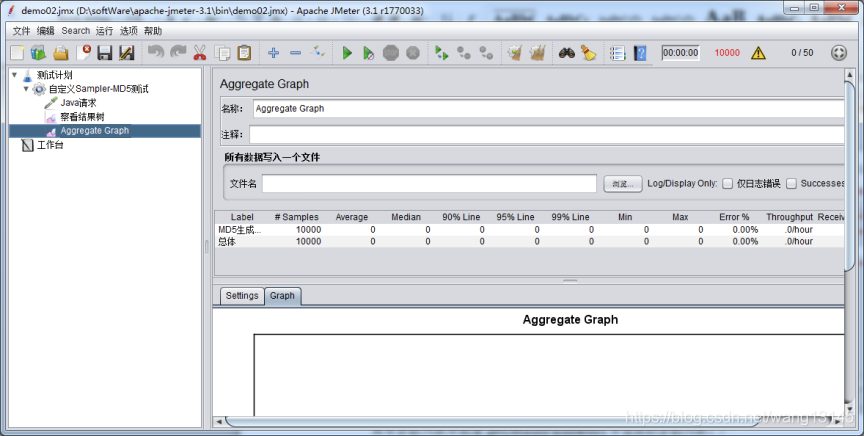Click the Copy icon
This screenshot has height=436, width=864.
(223, 53)
